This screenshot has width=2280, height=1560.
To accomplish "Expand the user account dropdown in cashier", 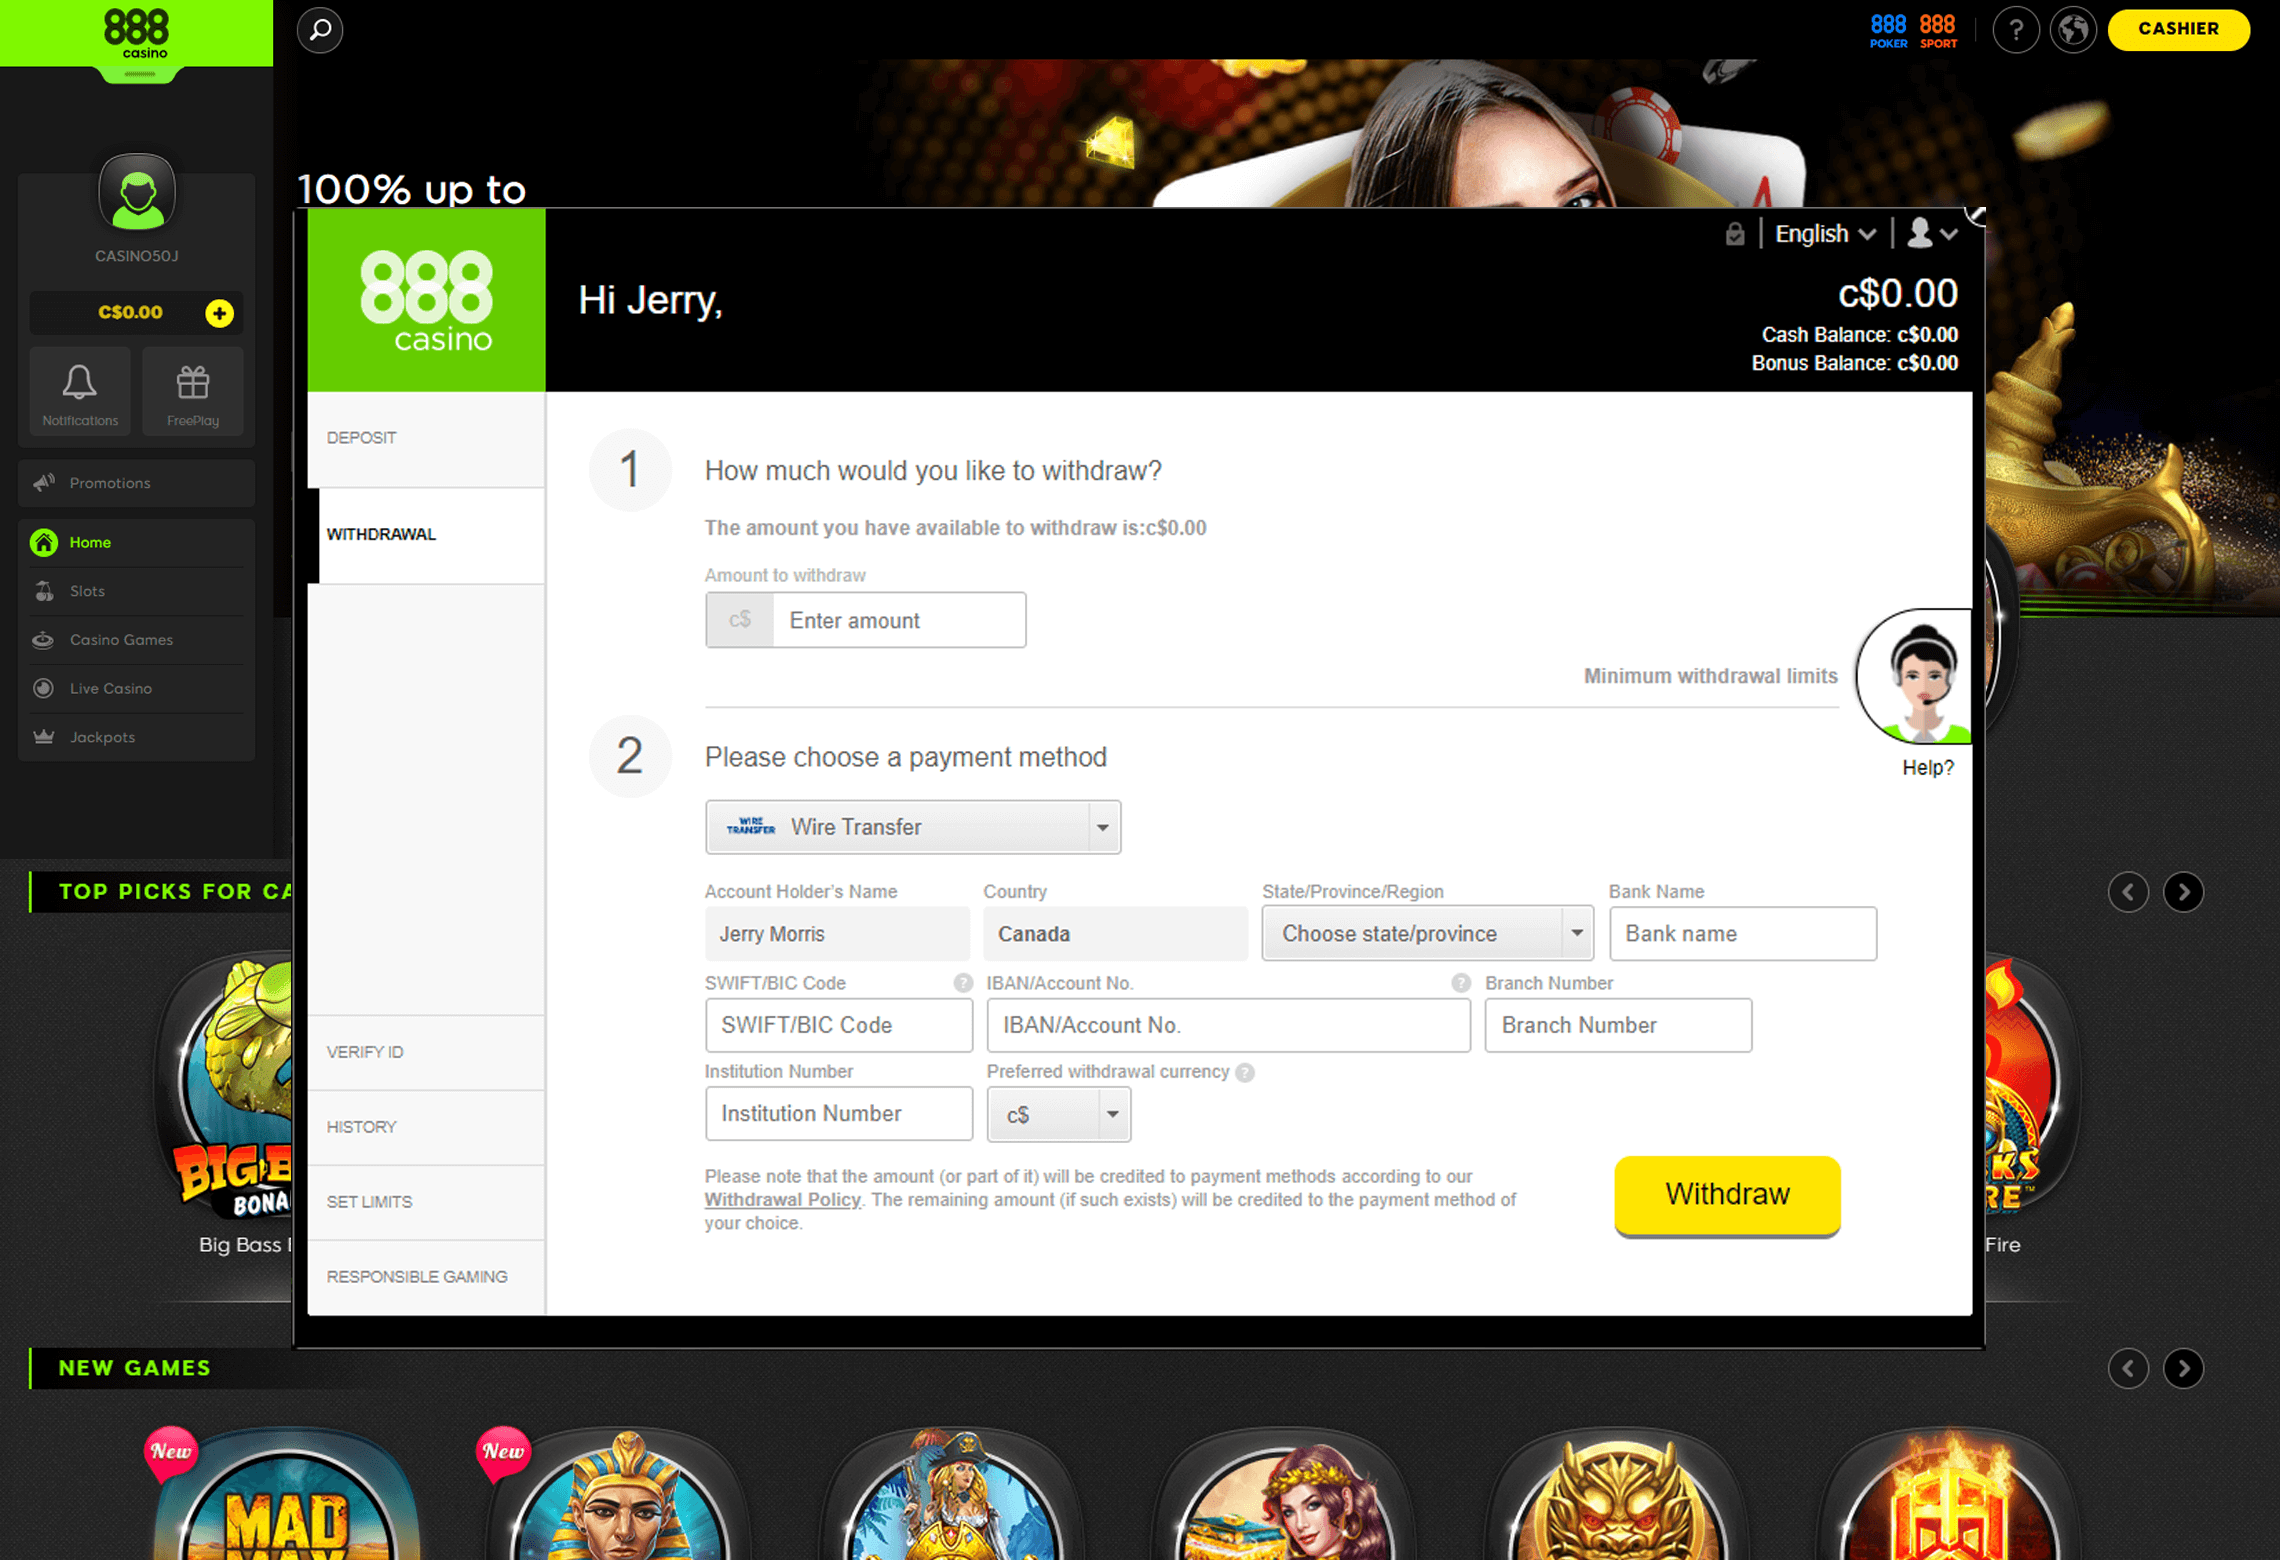I will [x=1932, y=234].
